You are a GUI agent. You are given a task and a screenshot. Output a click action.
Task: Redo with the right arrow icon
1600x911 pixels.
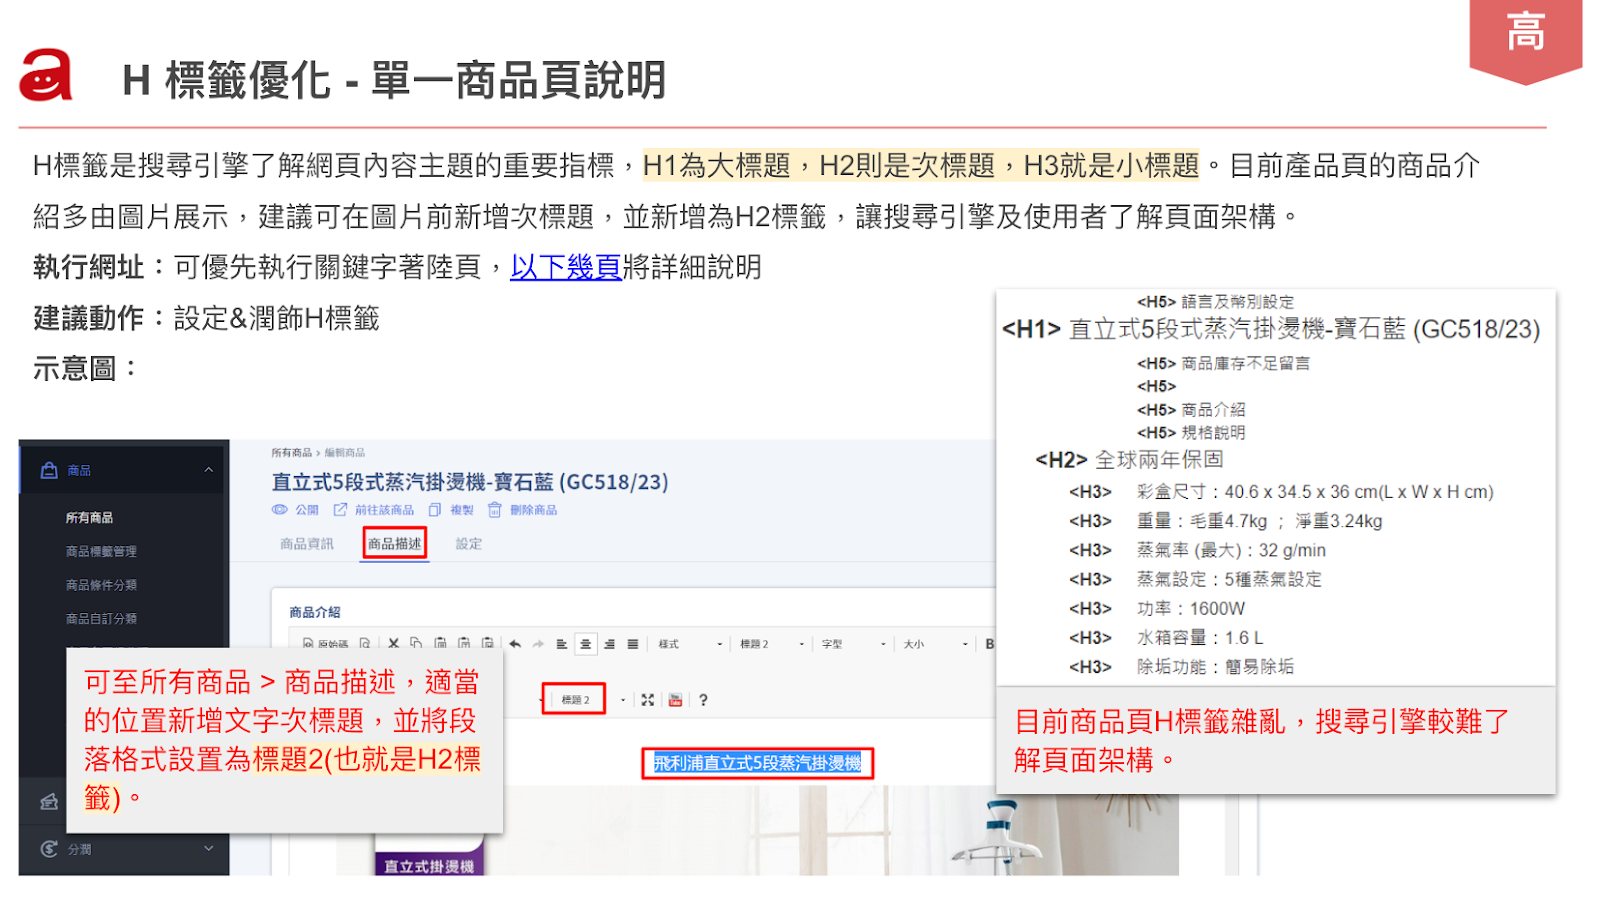click(x=538, y=644)
